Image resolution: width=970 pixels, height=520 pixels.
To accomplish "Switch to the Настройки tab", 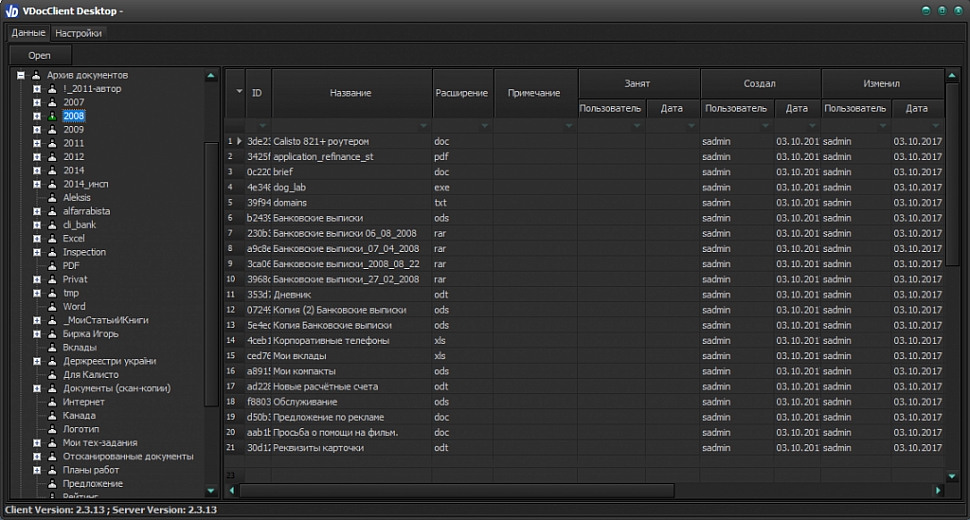I will point(78,33).
